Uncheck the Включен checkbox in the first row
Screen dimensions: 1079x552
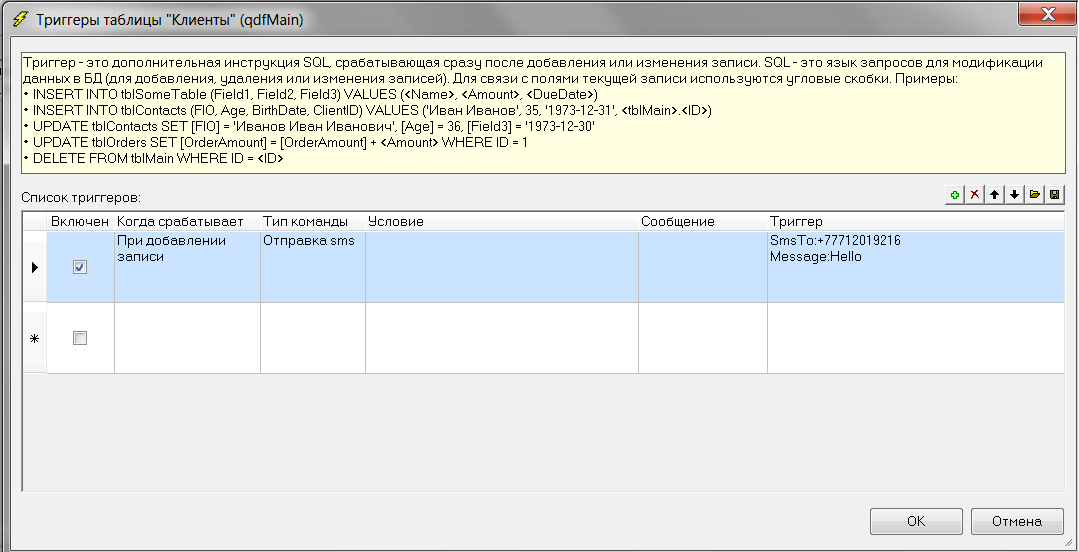(x=80, y=267)
